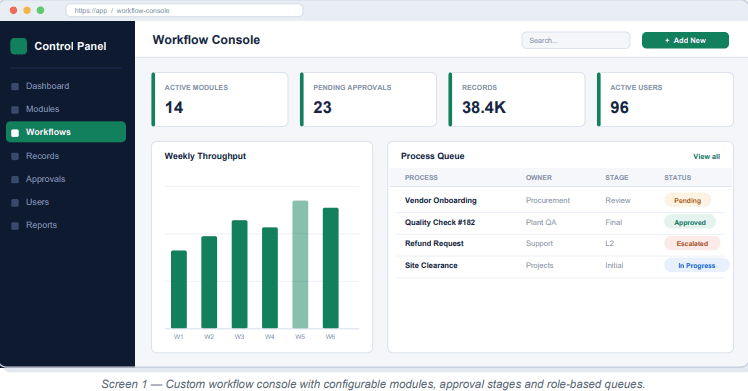The image size is (748, 391).
Task: Click the square icon beside Reports
Action: click(15, 226)
